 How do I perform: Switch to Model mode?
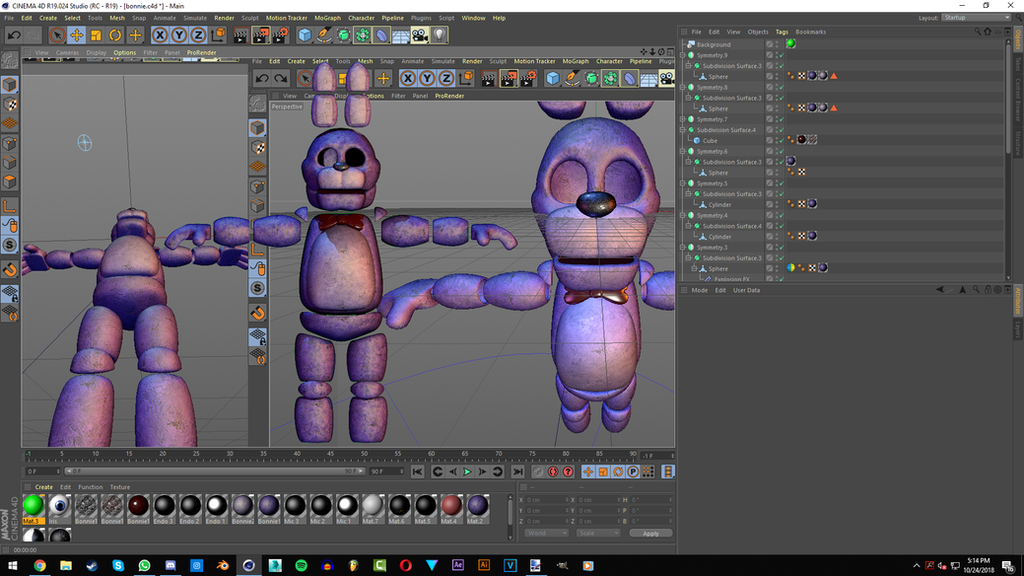click(x=10, y=84)
